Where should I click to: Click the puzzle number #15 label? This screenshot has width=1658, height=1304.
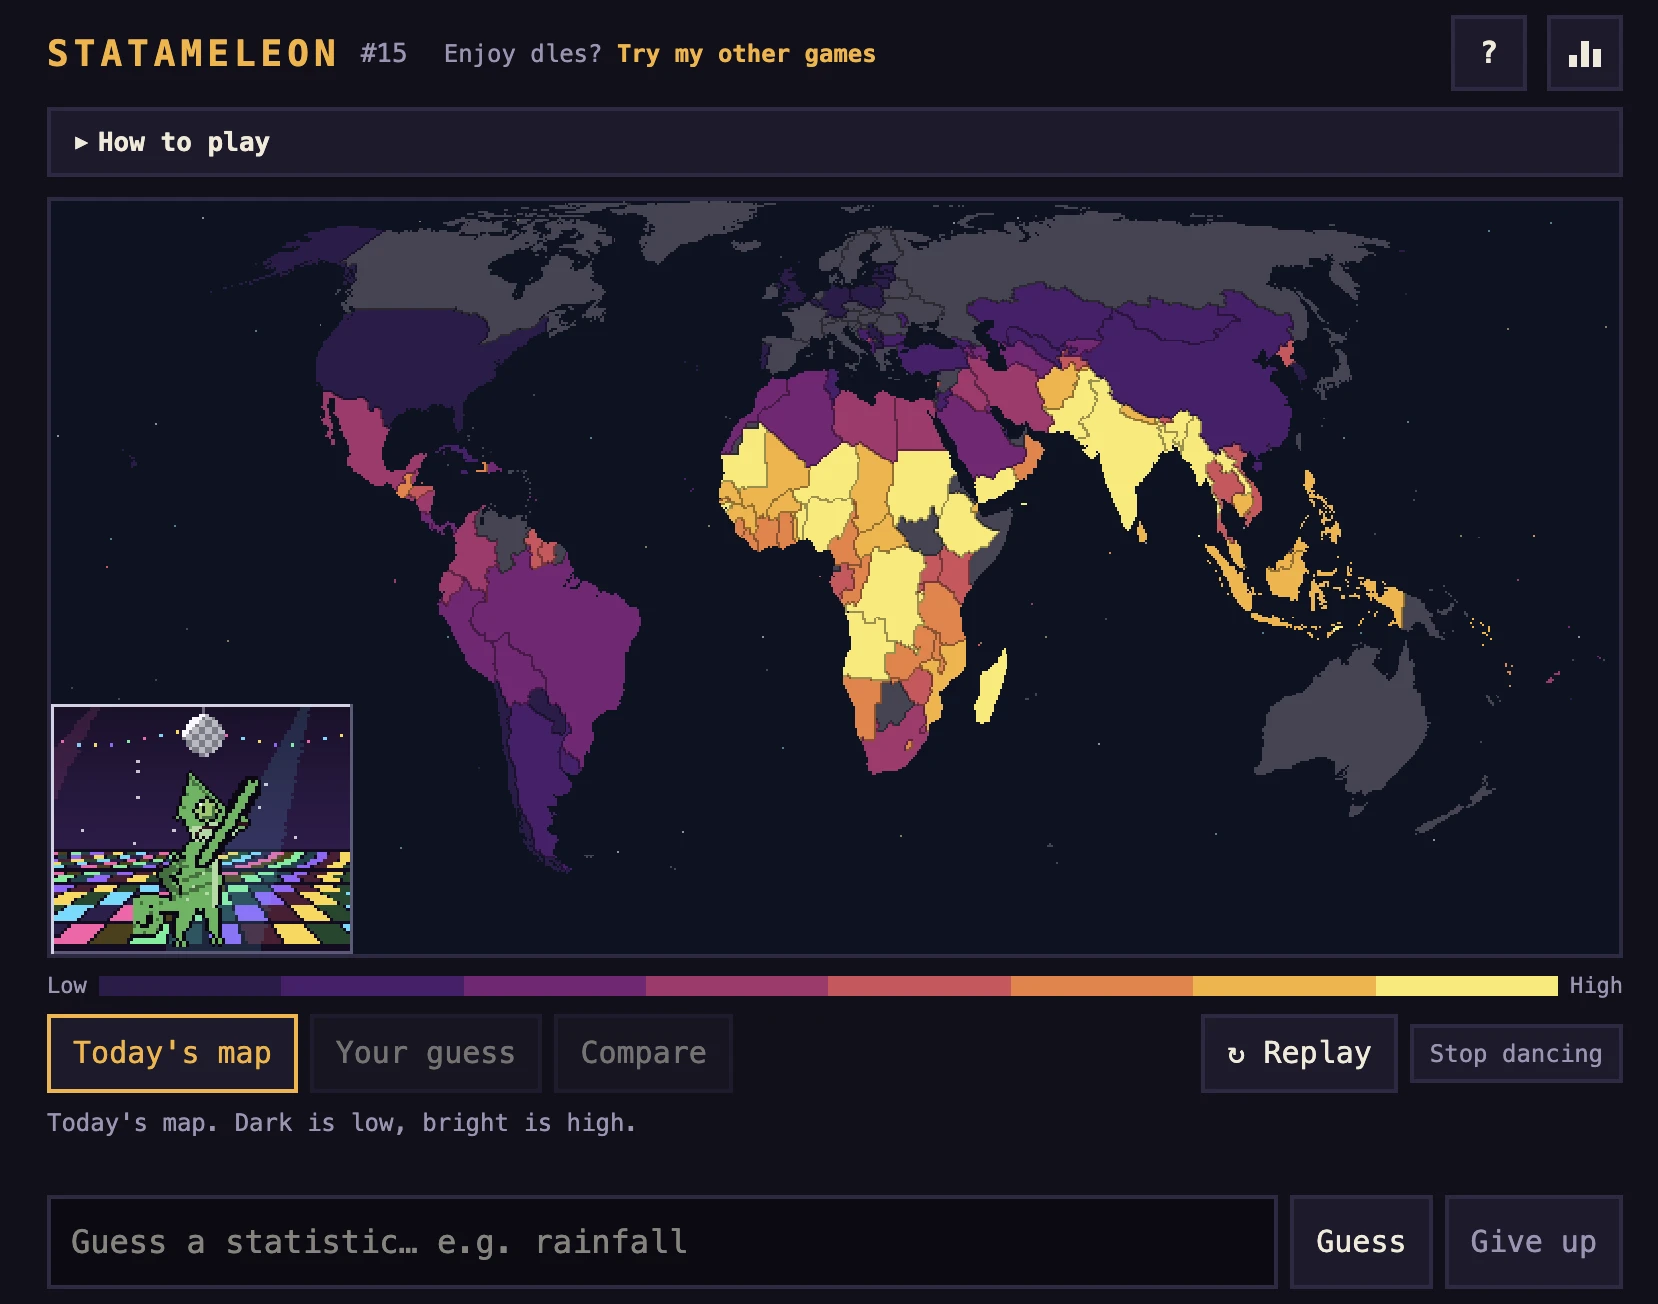[384, 53]
